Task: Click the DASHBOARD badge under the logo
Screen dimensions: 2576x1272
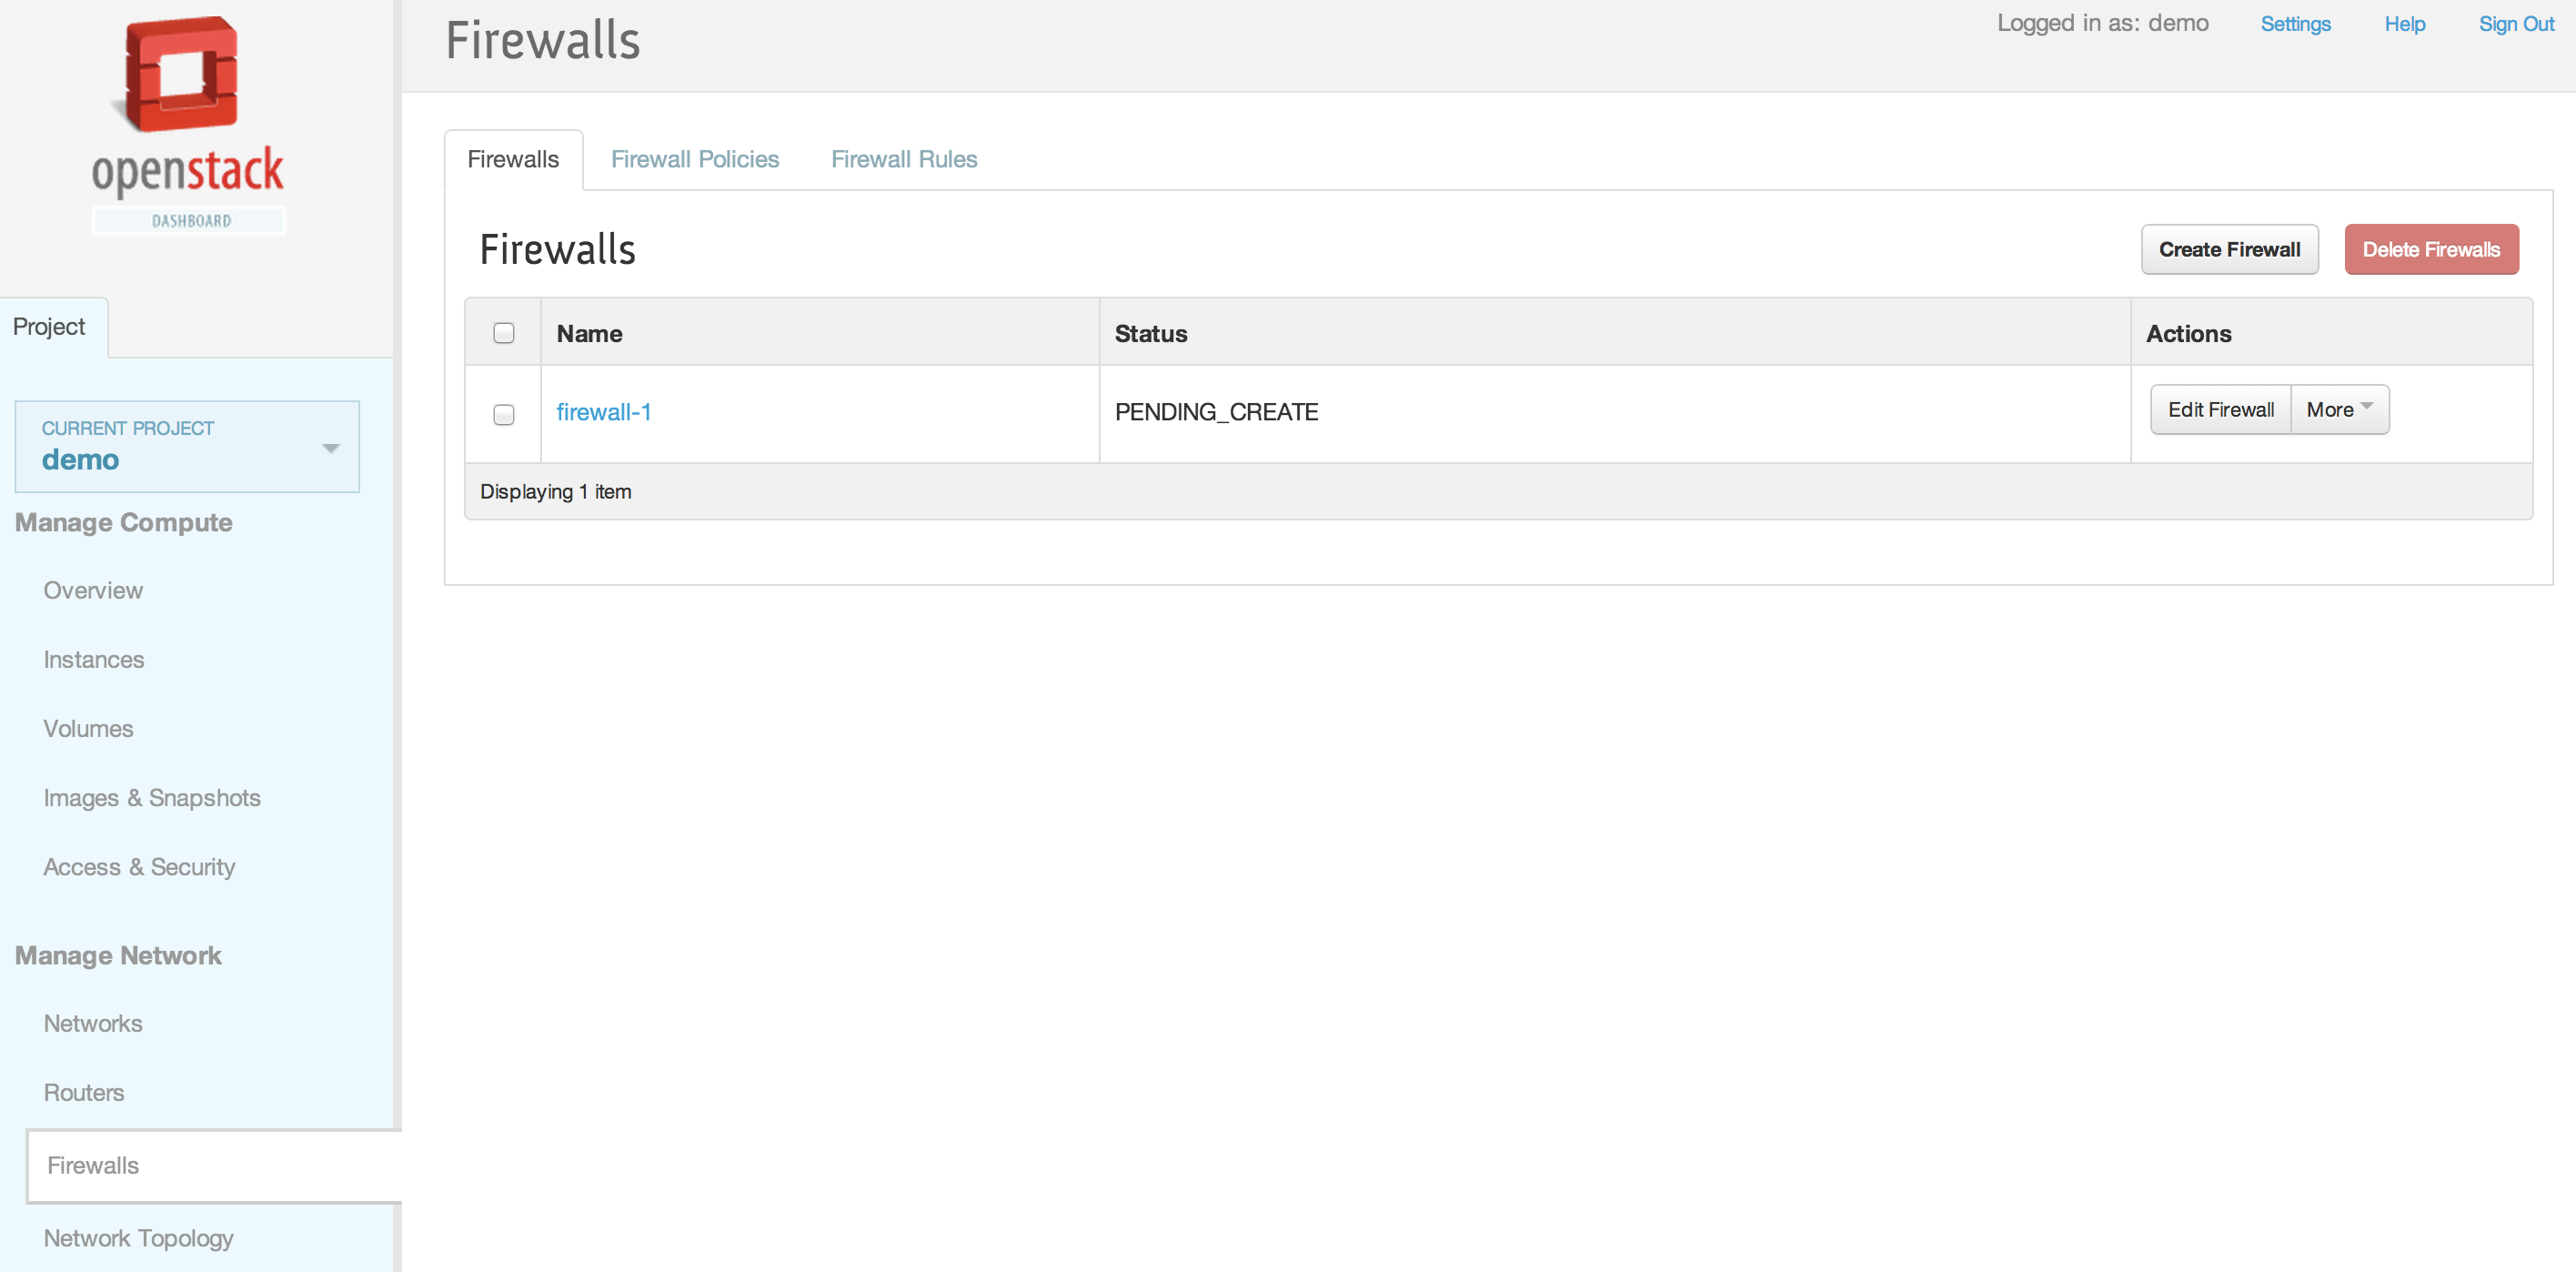Action: point(190,221)
